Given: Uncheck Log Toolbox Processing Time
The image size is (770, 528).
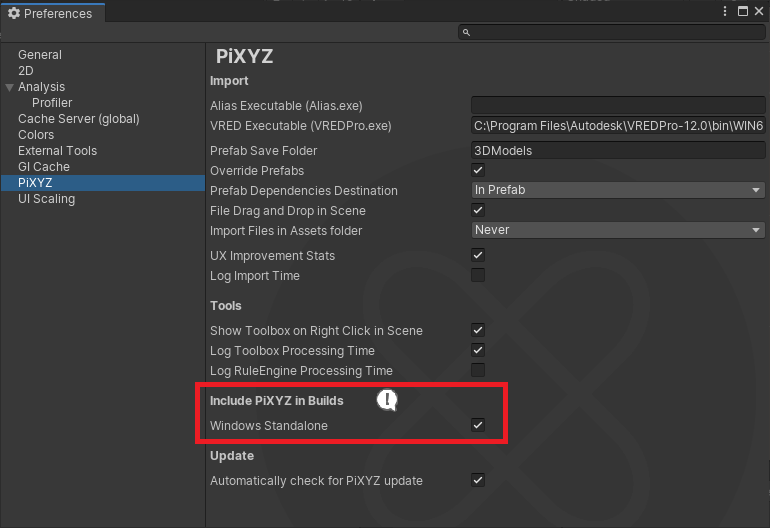Looking at the screenshot, I should 478,350.
